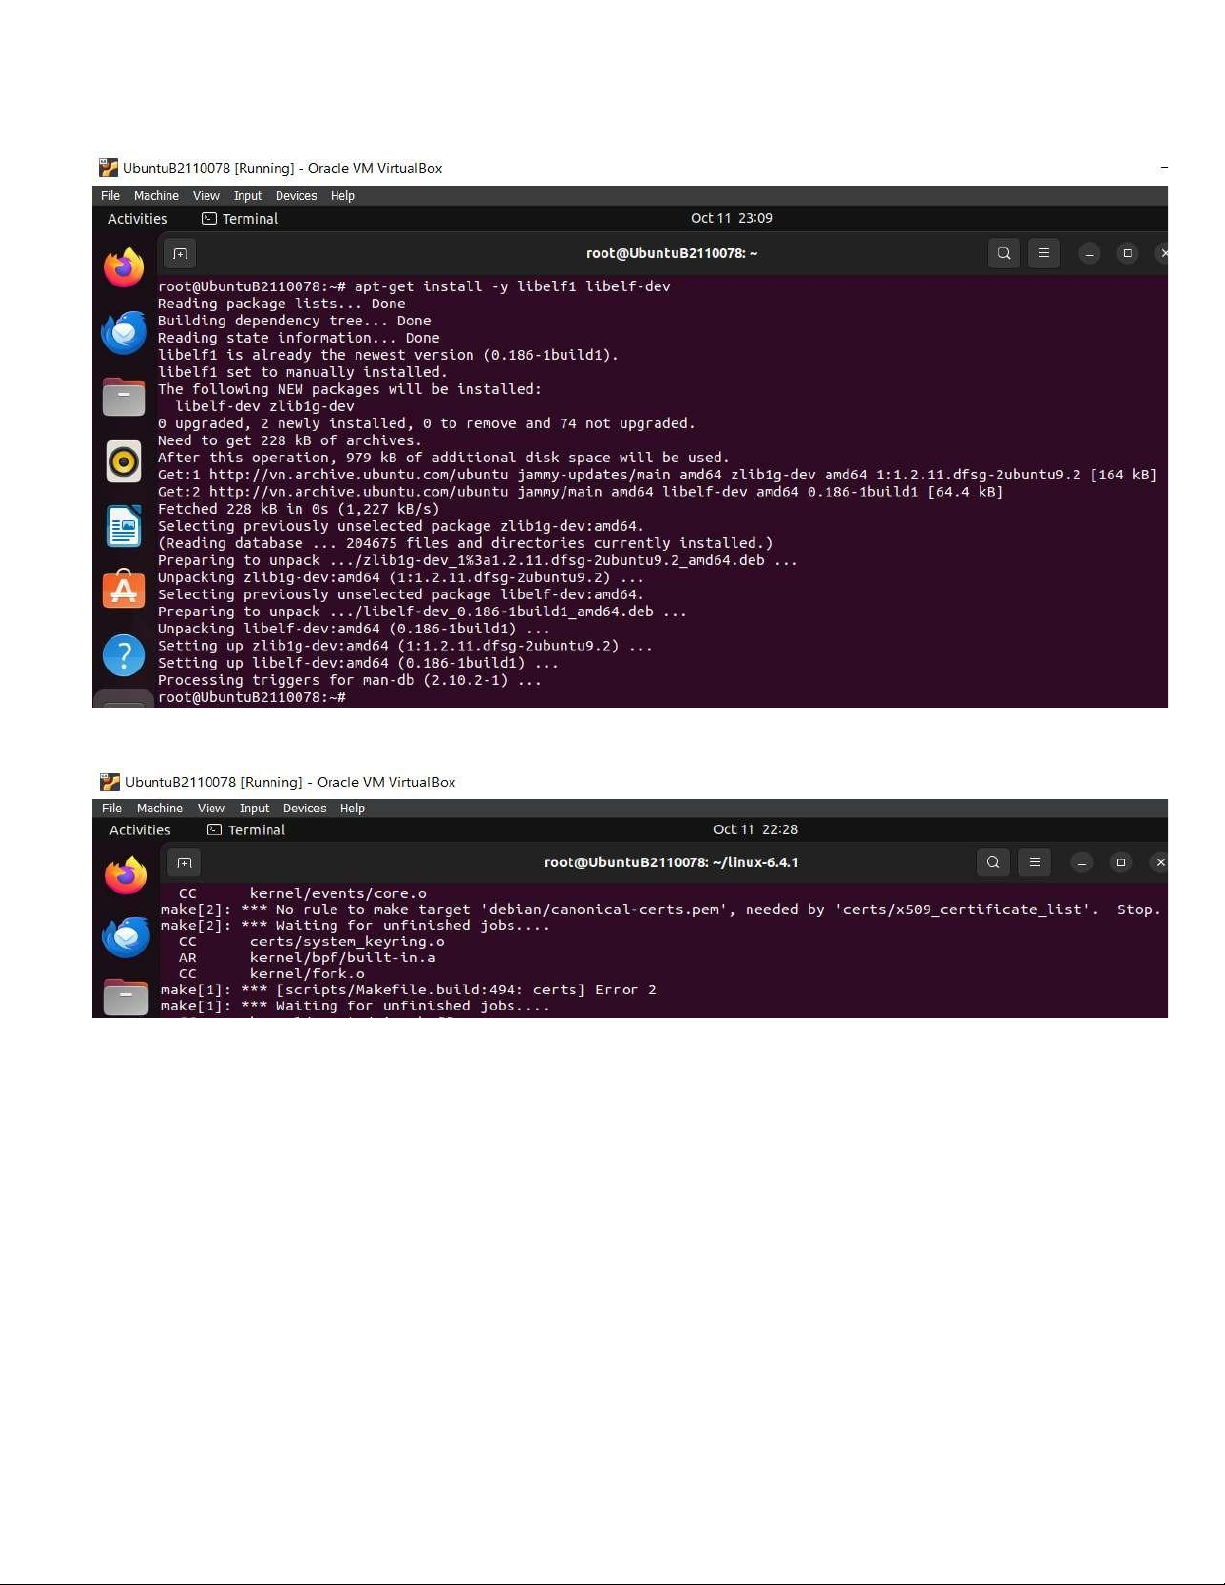Open Ubuntu Software from the dock
1225x1585 pixels.
[124, 590]
